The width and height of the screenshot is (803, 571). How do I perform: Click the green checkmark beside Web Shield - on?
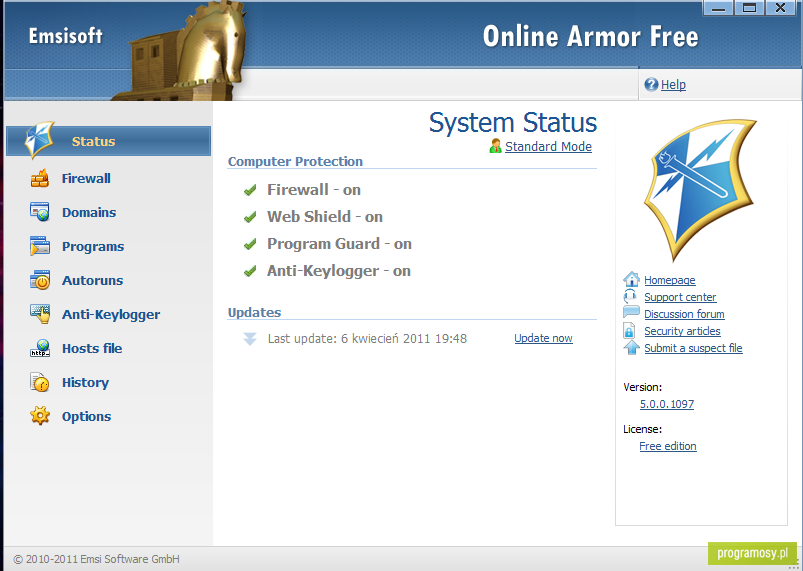point(250,217)
